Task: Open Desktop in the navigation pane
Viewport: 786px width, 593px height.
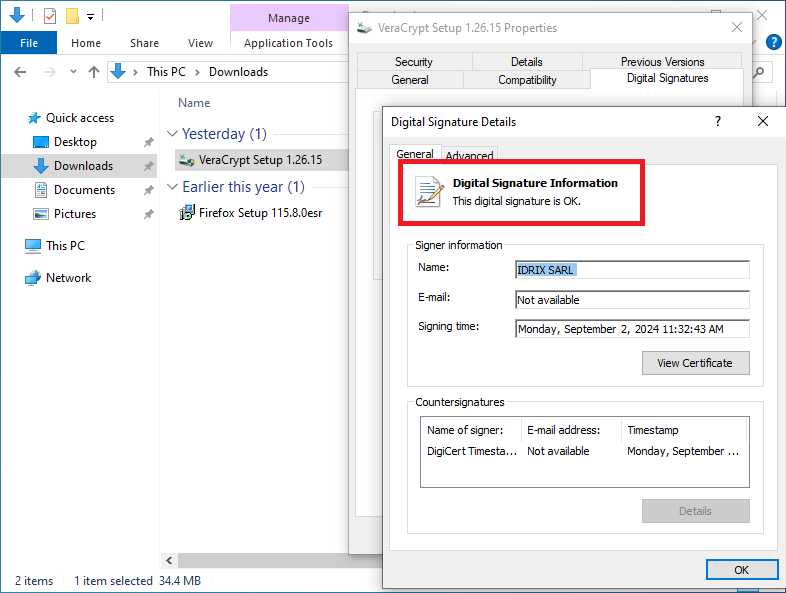Action: [x=75, y=142]
